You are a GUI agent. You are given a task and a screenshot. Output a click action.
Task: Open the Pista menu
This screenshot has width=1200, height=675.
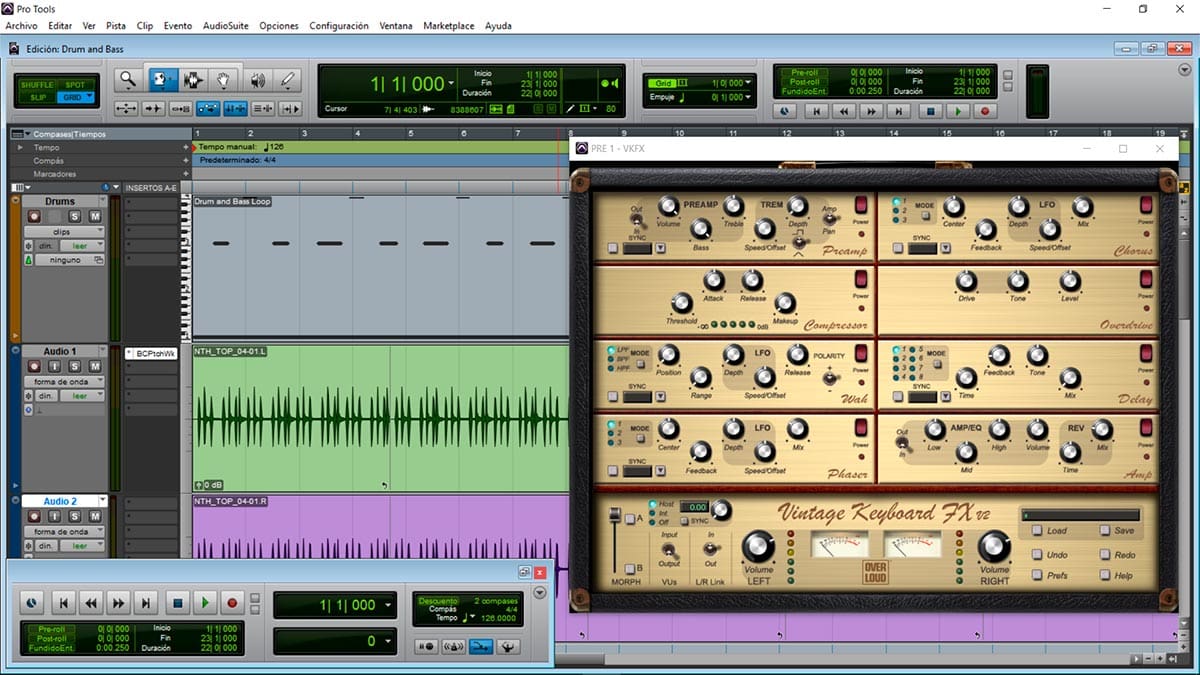116,25
